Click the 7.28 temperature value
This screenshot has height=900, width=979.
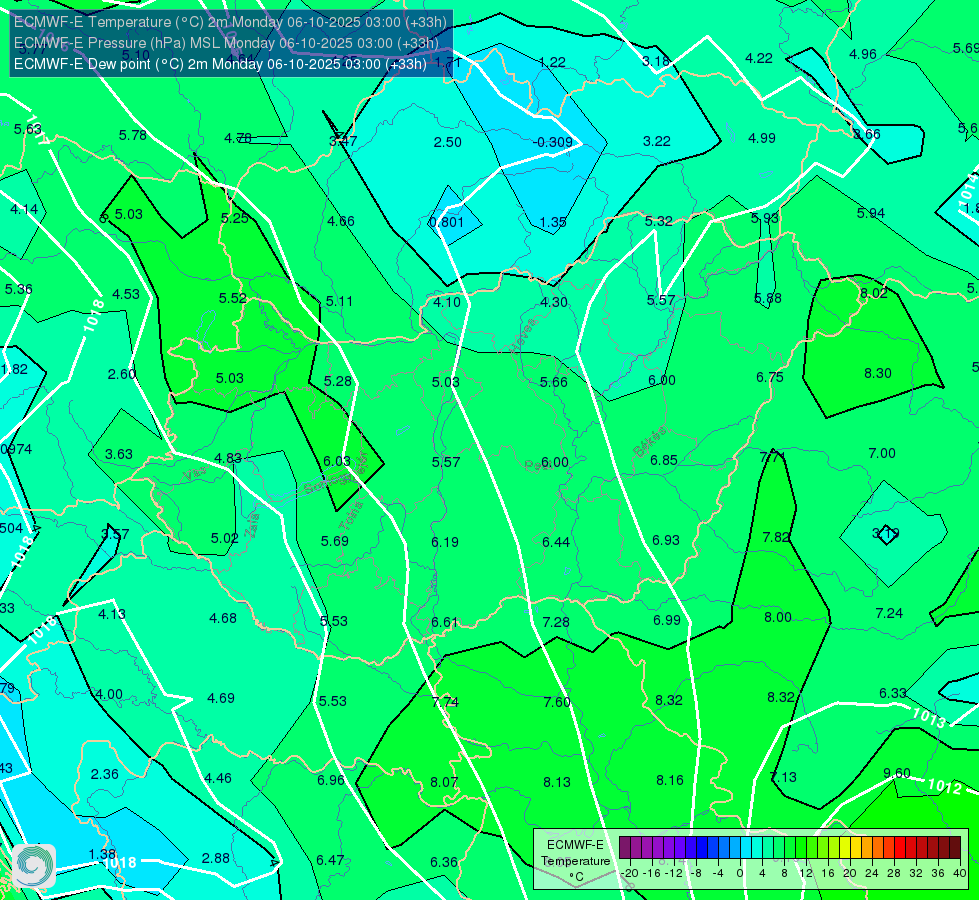click(x=556, y=621)
